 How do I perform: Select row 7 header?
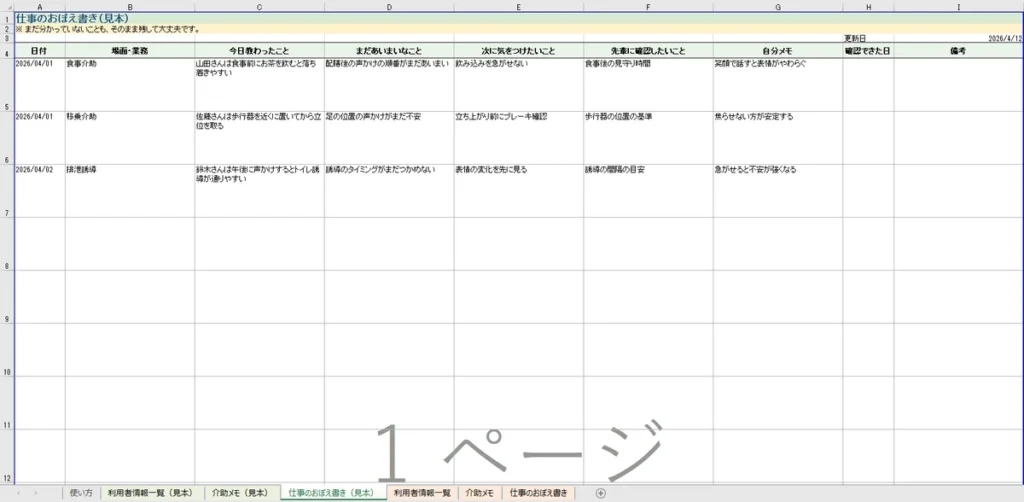click(x=7, y=214)
